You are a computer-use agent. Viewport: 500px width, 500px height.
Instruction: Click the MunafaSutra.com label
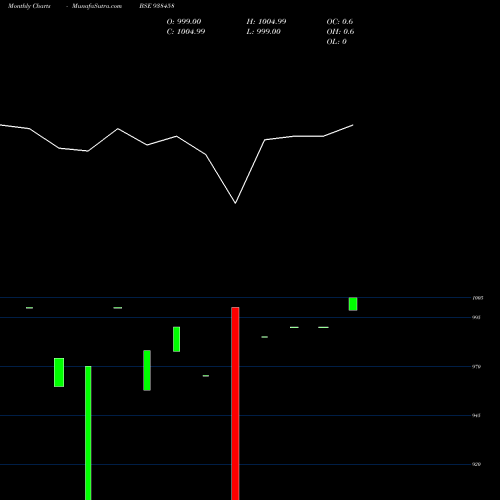pyautogui.click(x=97, y=6)
